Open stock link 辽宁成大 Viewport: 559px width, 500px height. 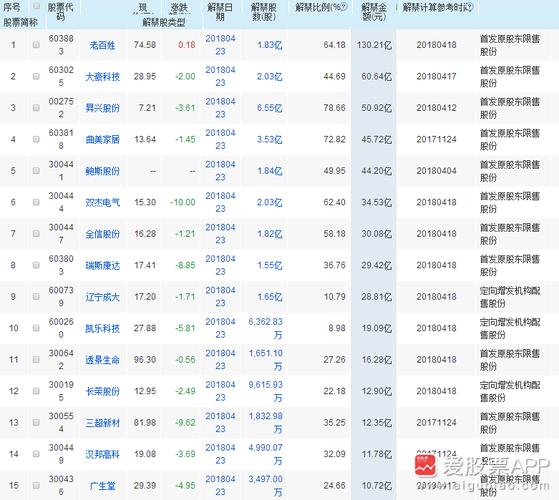coord(103,297)
